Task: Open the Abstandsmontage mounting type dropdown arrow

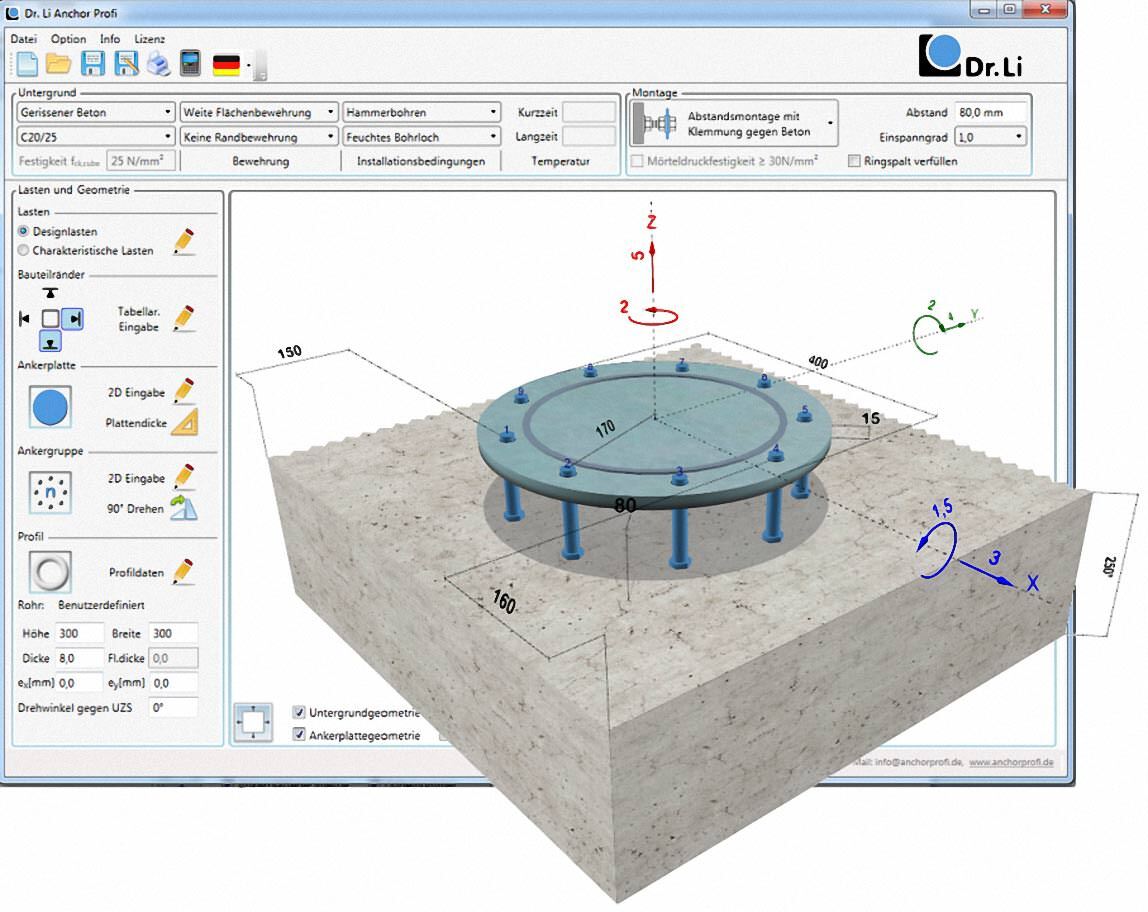Action: (x=830, y=123)
